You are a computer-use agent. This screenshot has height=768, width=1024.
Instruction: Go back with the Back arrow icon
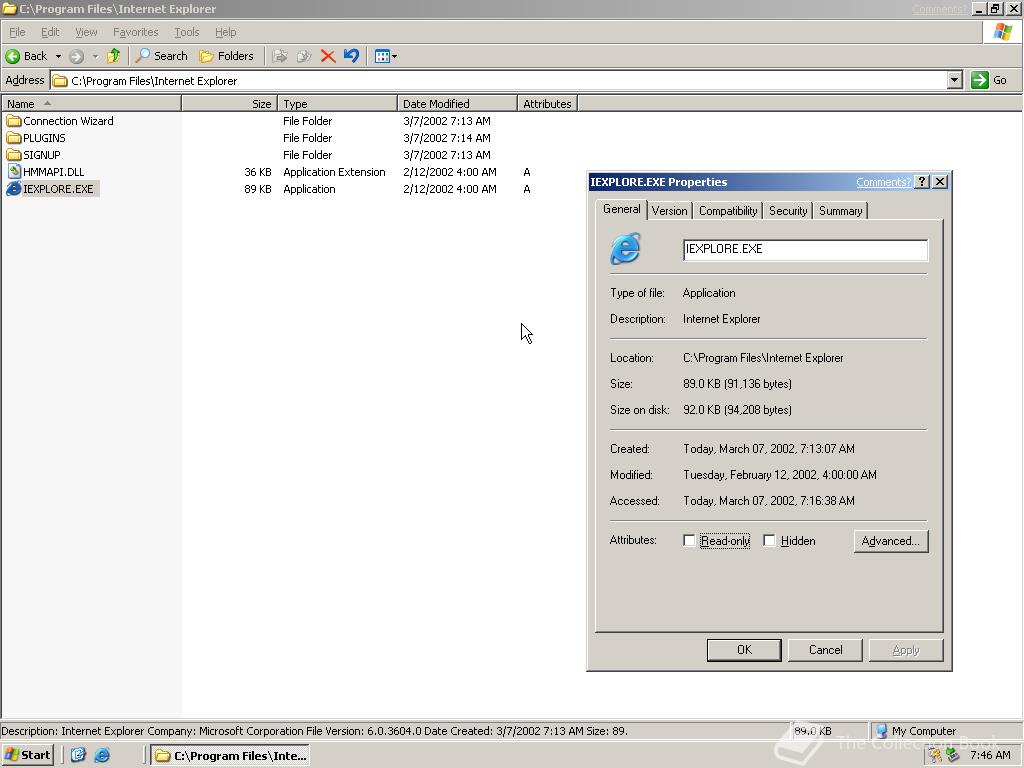[12, 56]
